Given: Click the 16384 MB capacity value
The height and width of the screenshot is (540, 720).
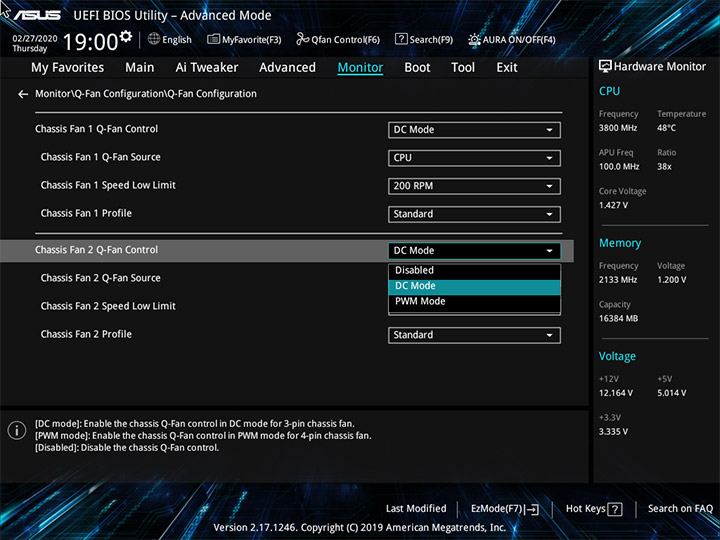Looking at the screenshot, I should pyautogui.click(x=618, y=318).
